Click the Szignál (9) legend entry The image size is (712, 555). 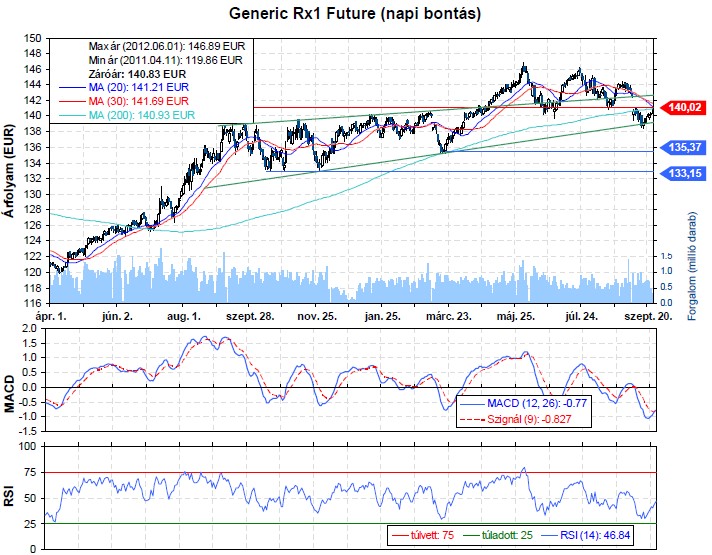pyautogui.click(x=540, y=419)
